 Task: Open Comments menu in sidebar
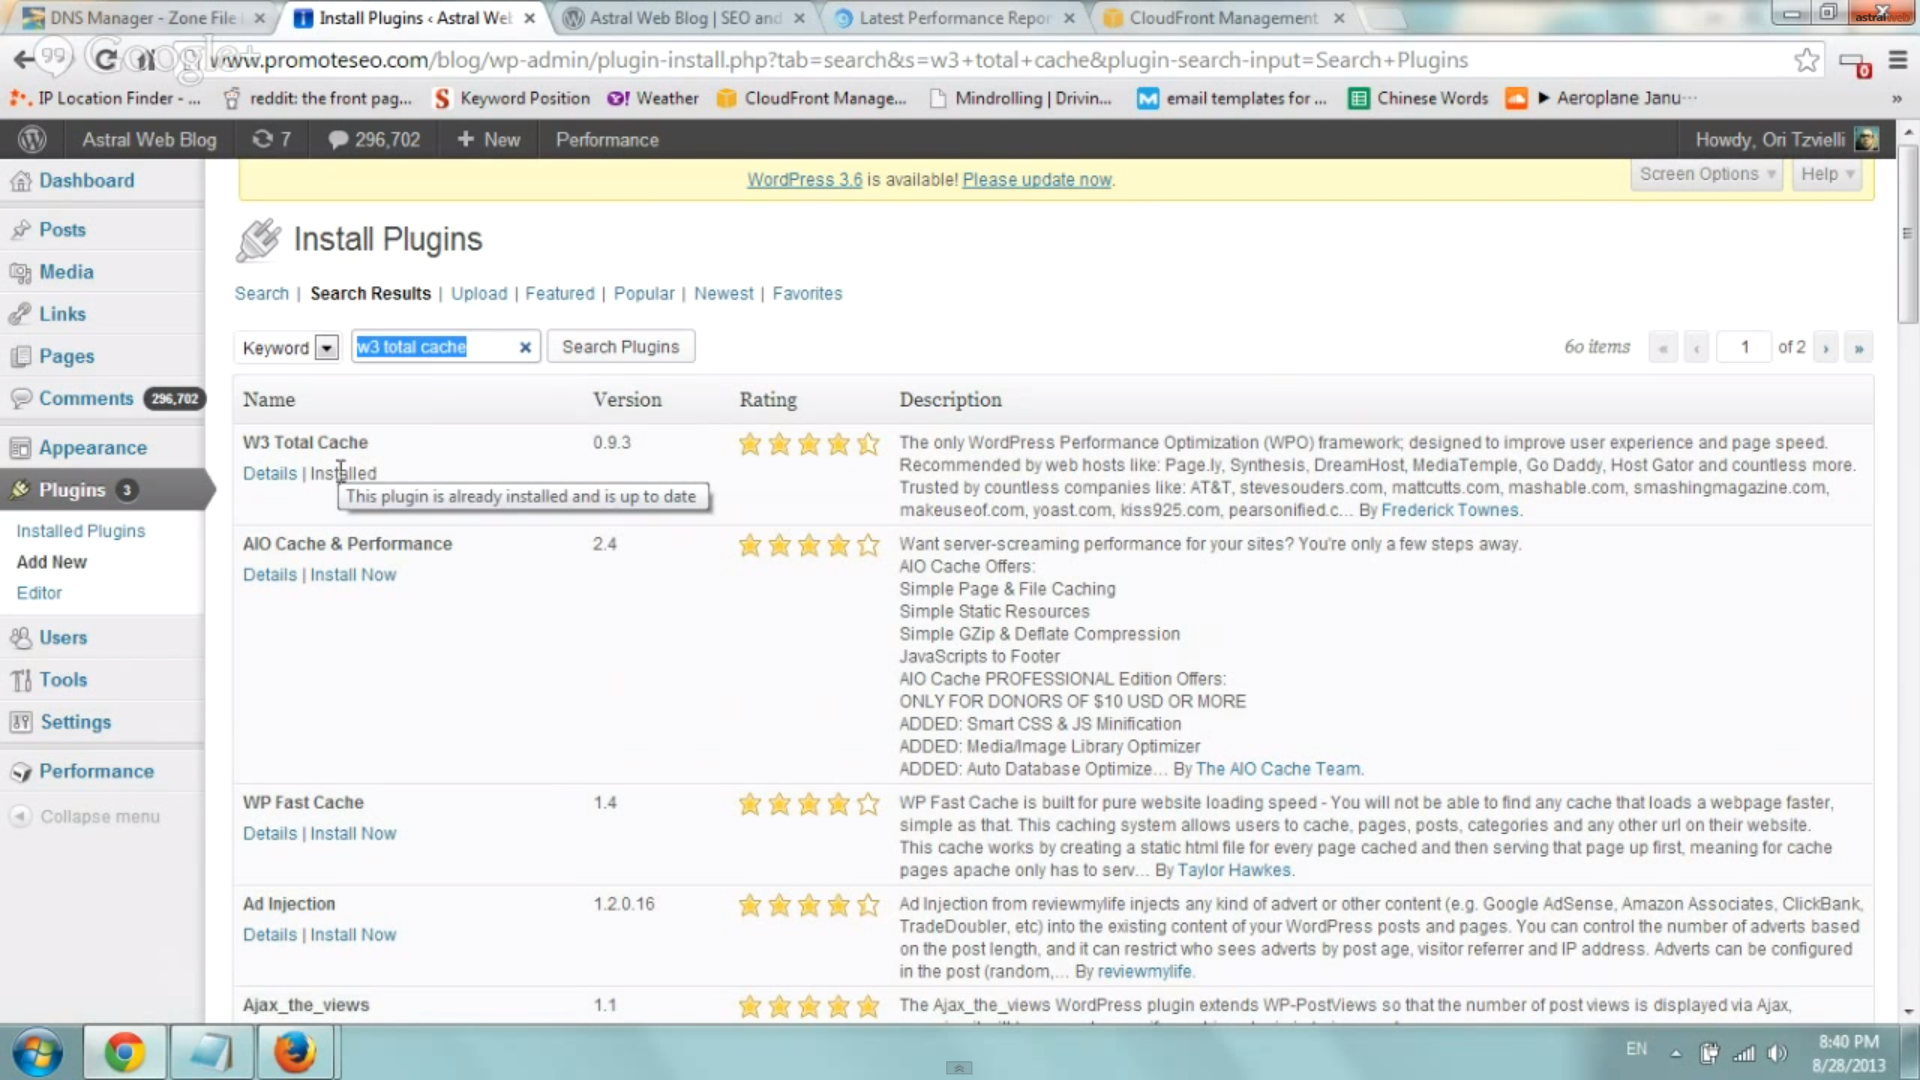86,398
